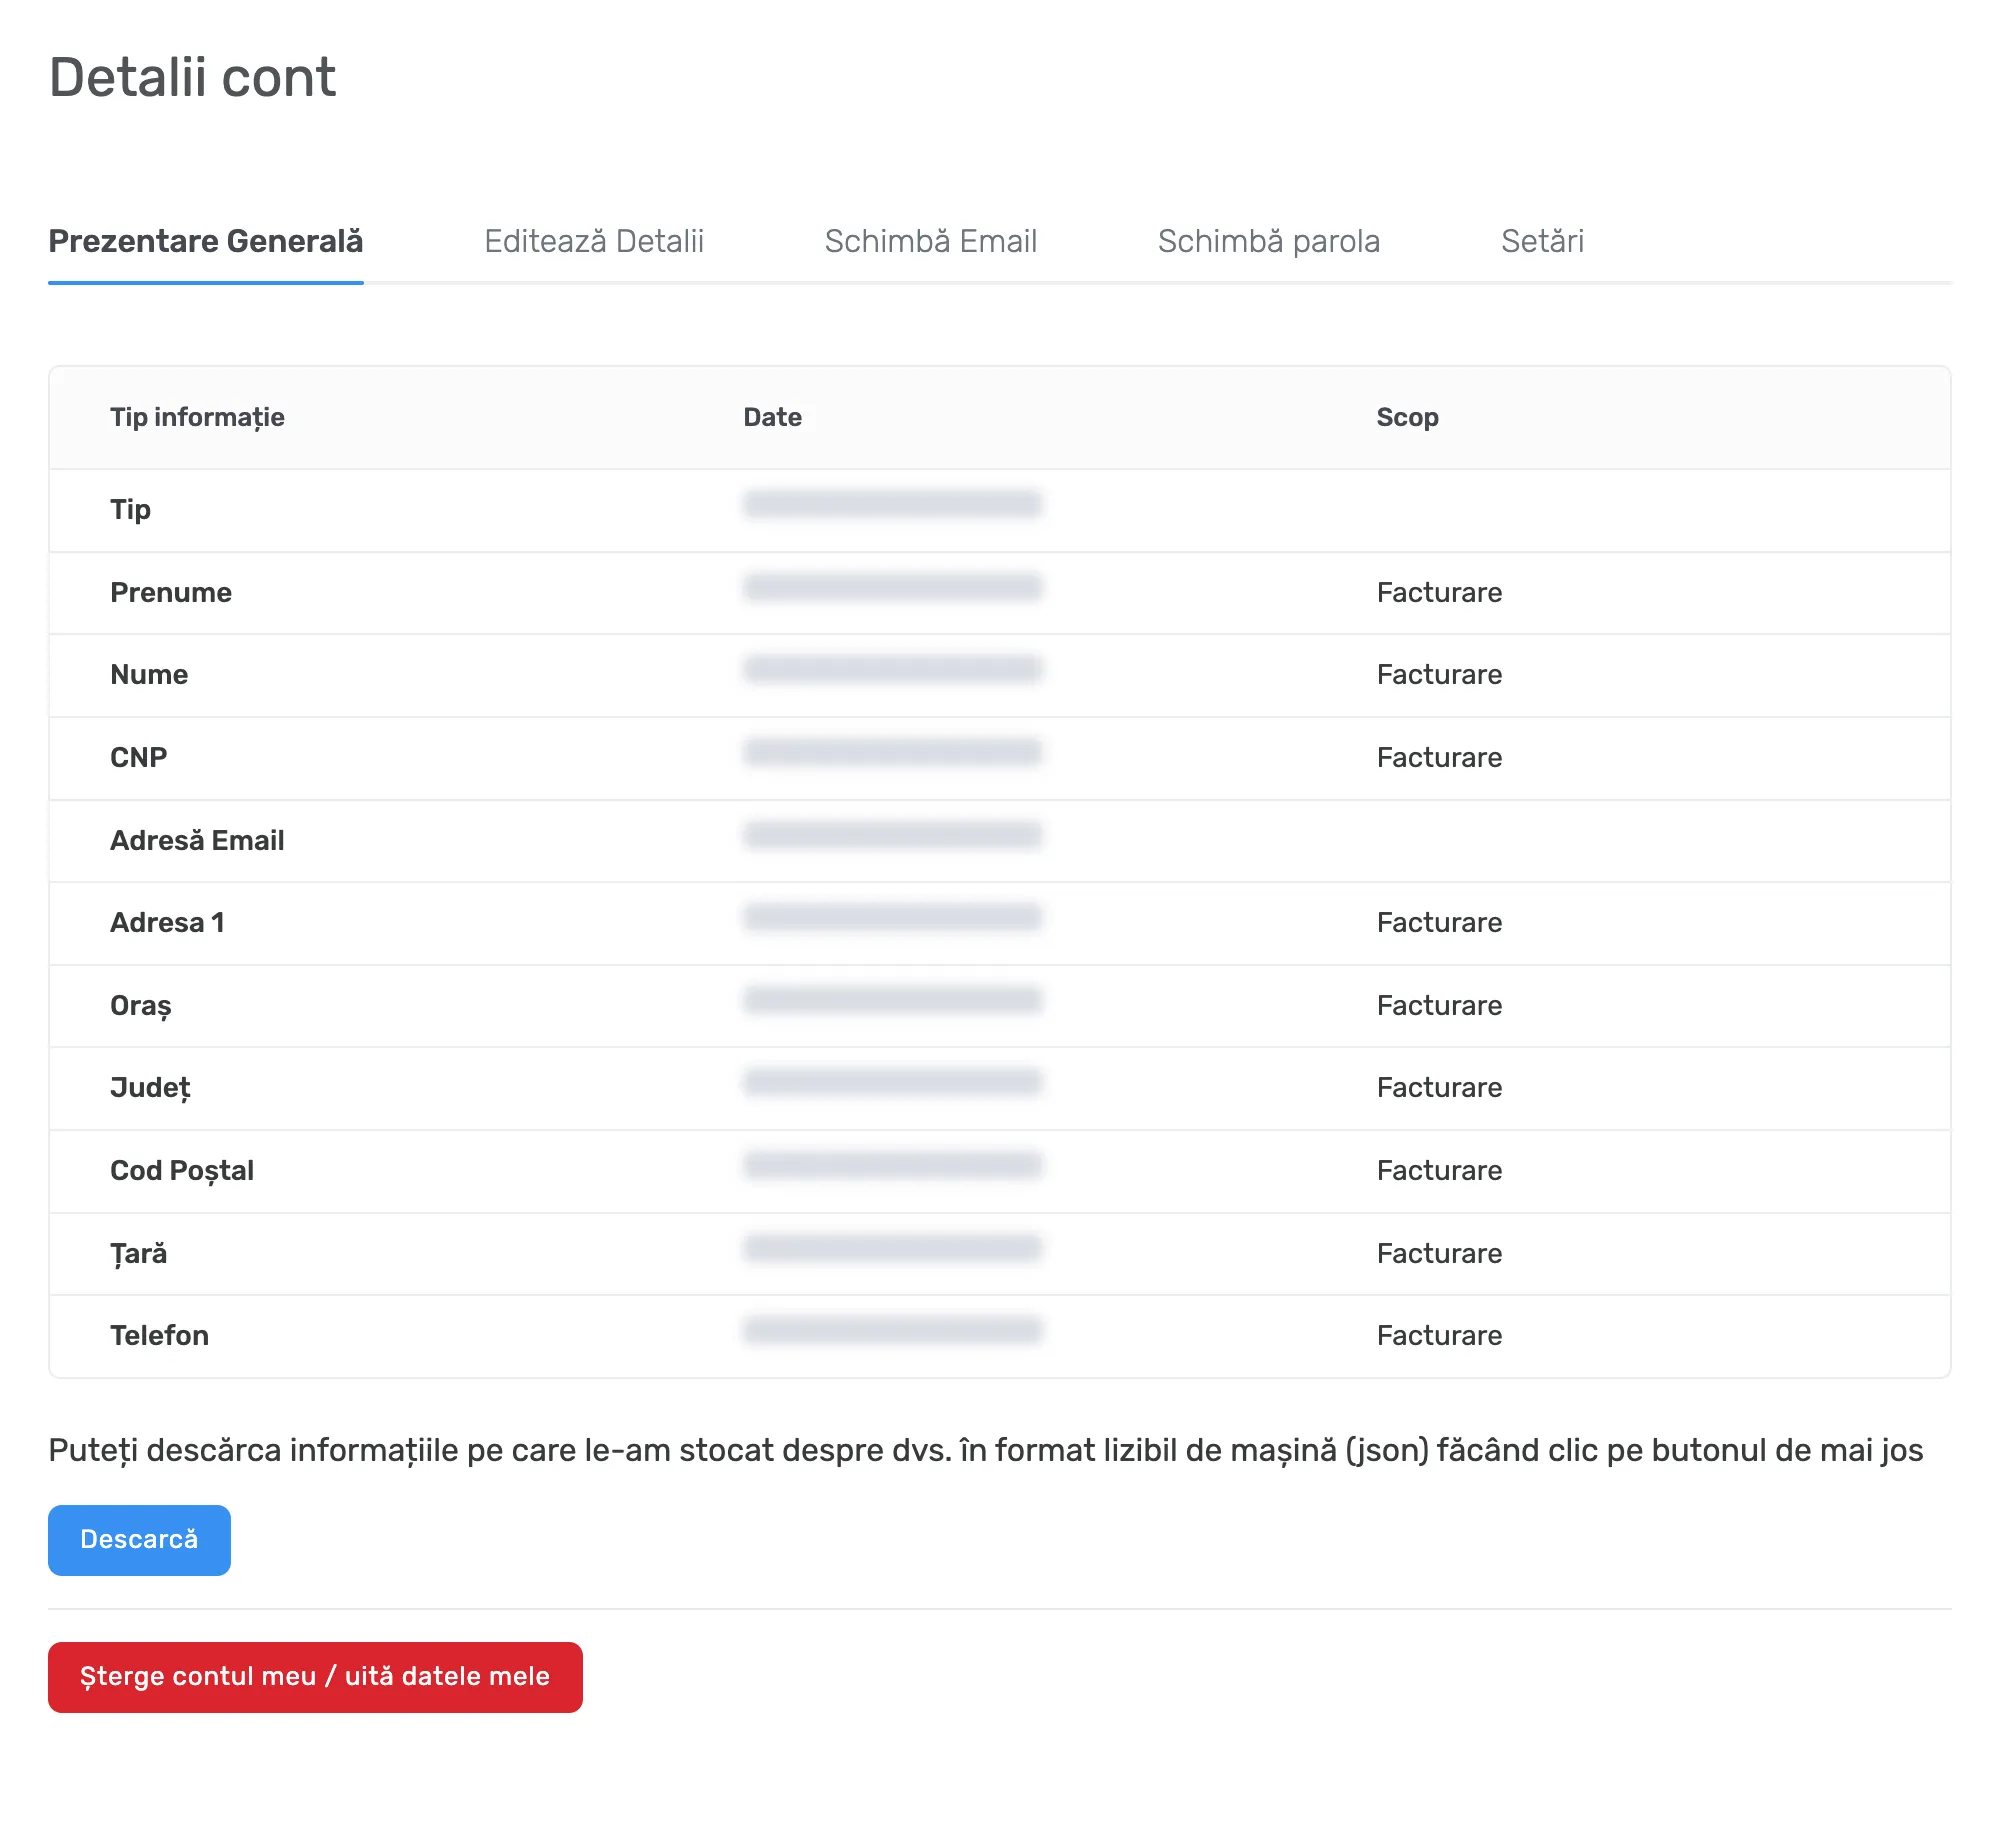Click the CNP row label
The image size is (2000, 1840).
(x=138, y=757)
